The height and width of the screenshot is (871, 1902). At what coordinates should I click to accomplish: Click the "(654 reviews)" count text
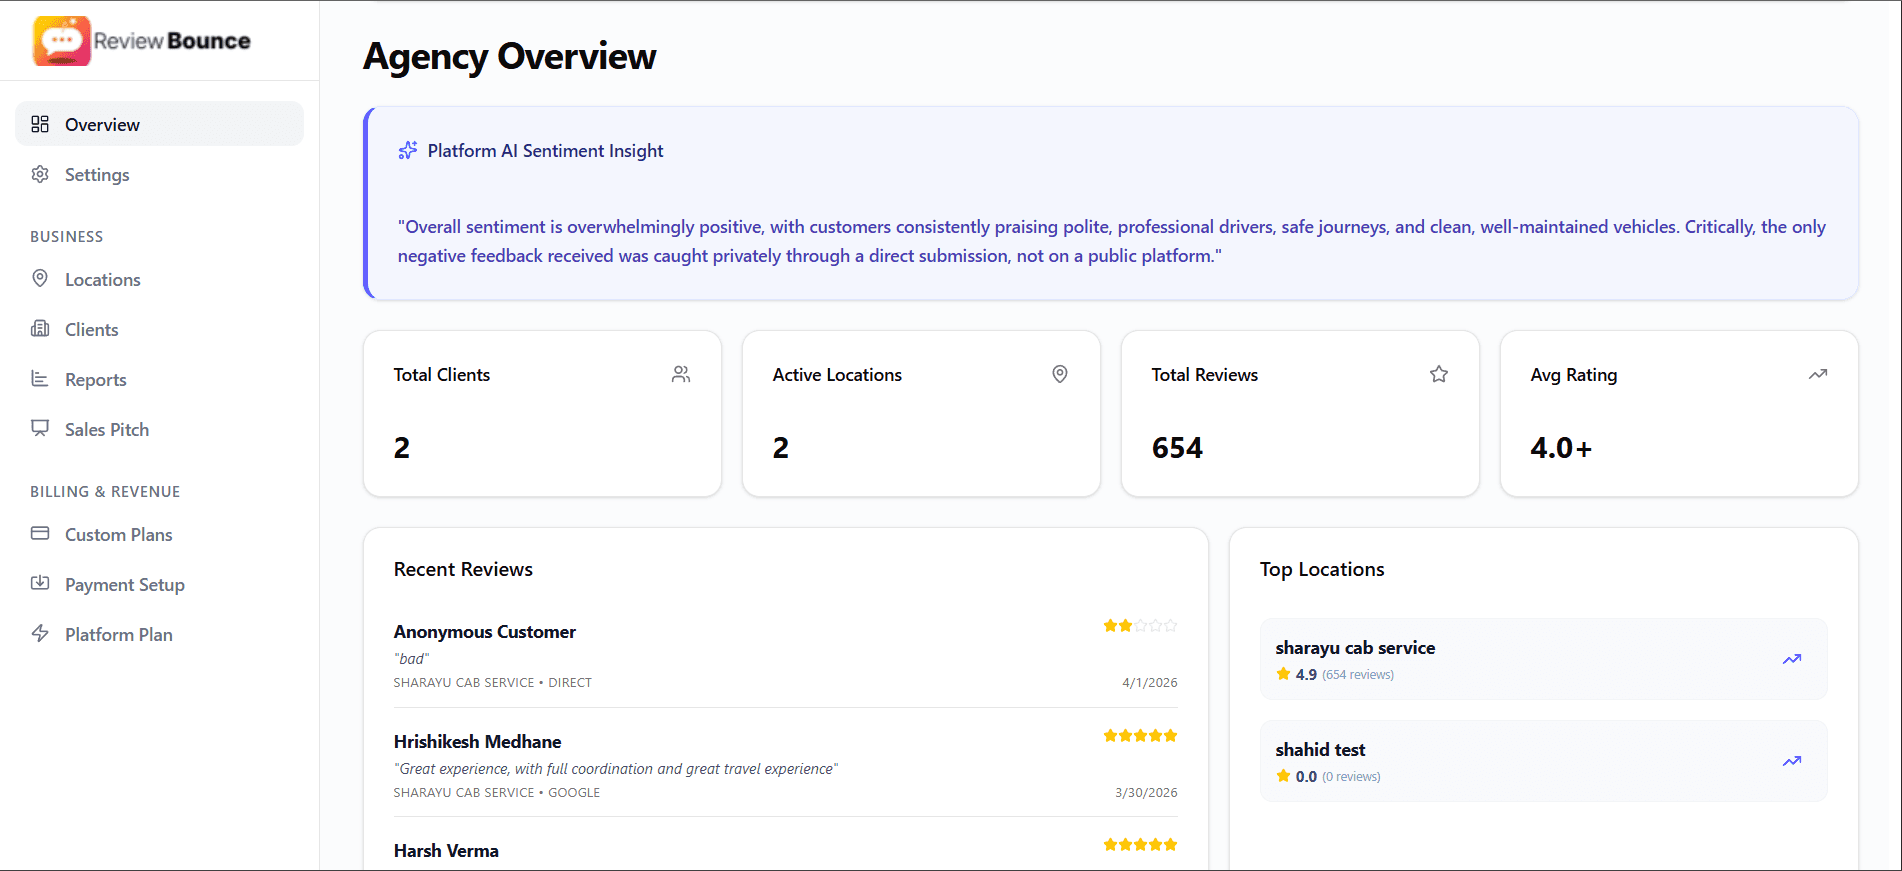(x=1358, y=675)
